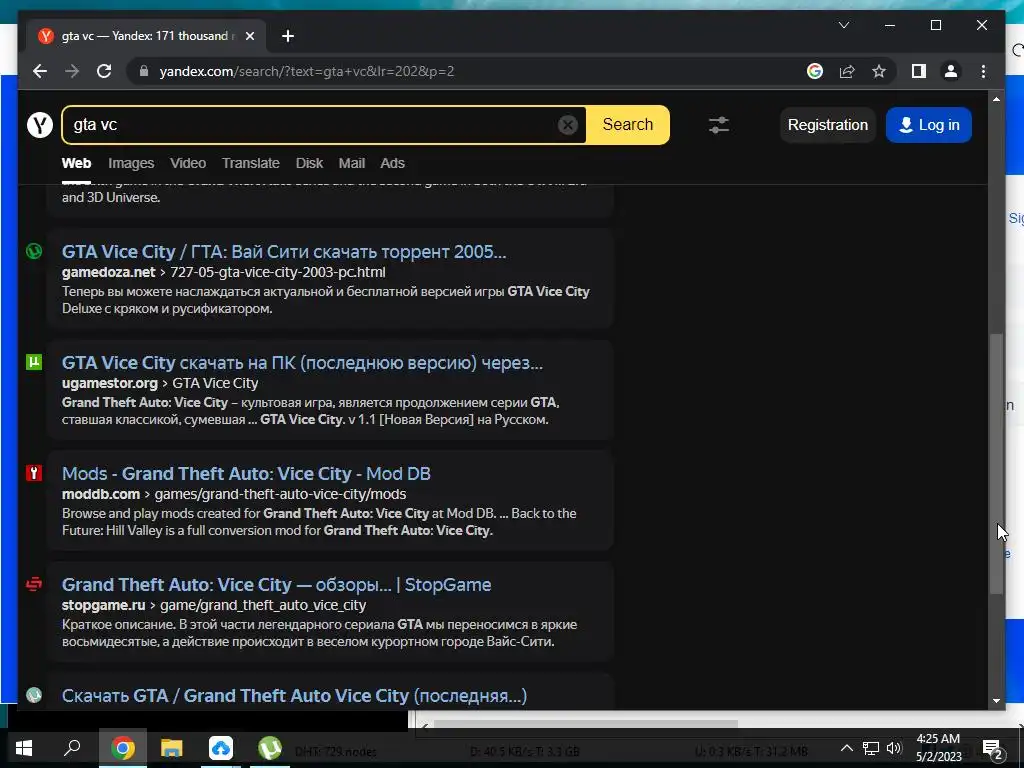Click the volume speaker tray icon

click(x=894, y=748)
